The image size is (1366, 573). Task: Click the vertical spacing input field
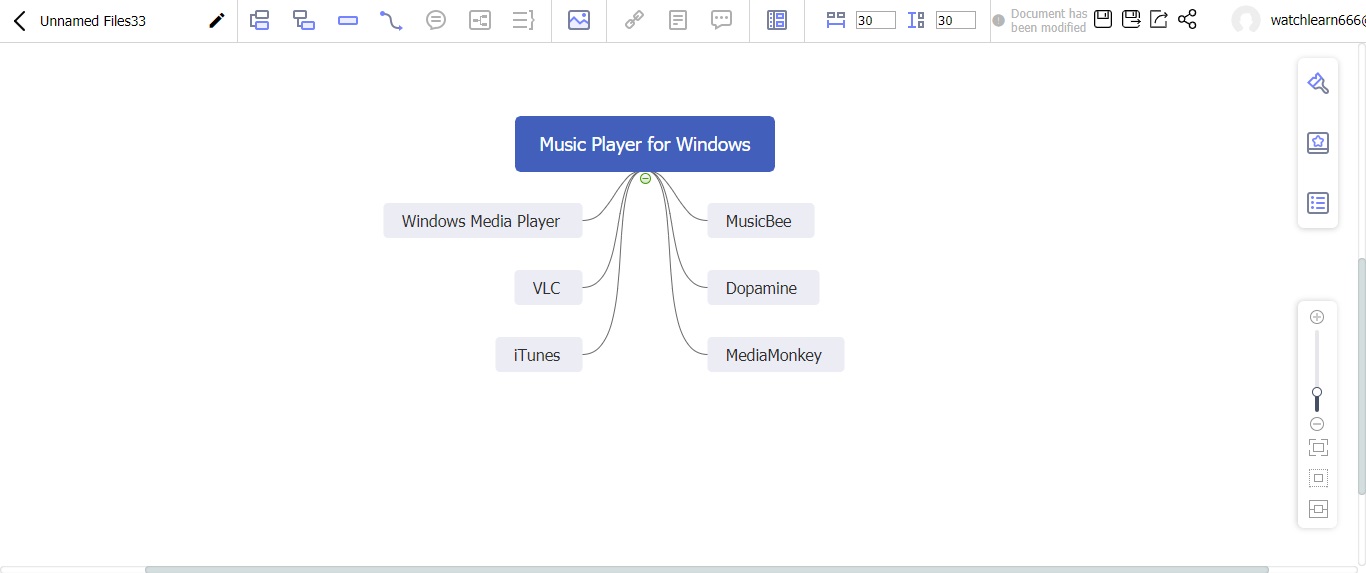955,20
